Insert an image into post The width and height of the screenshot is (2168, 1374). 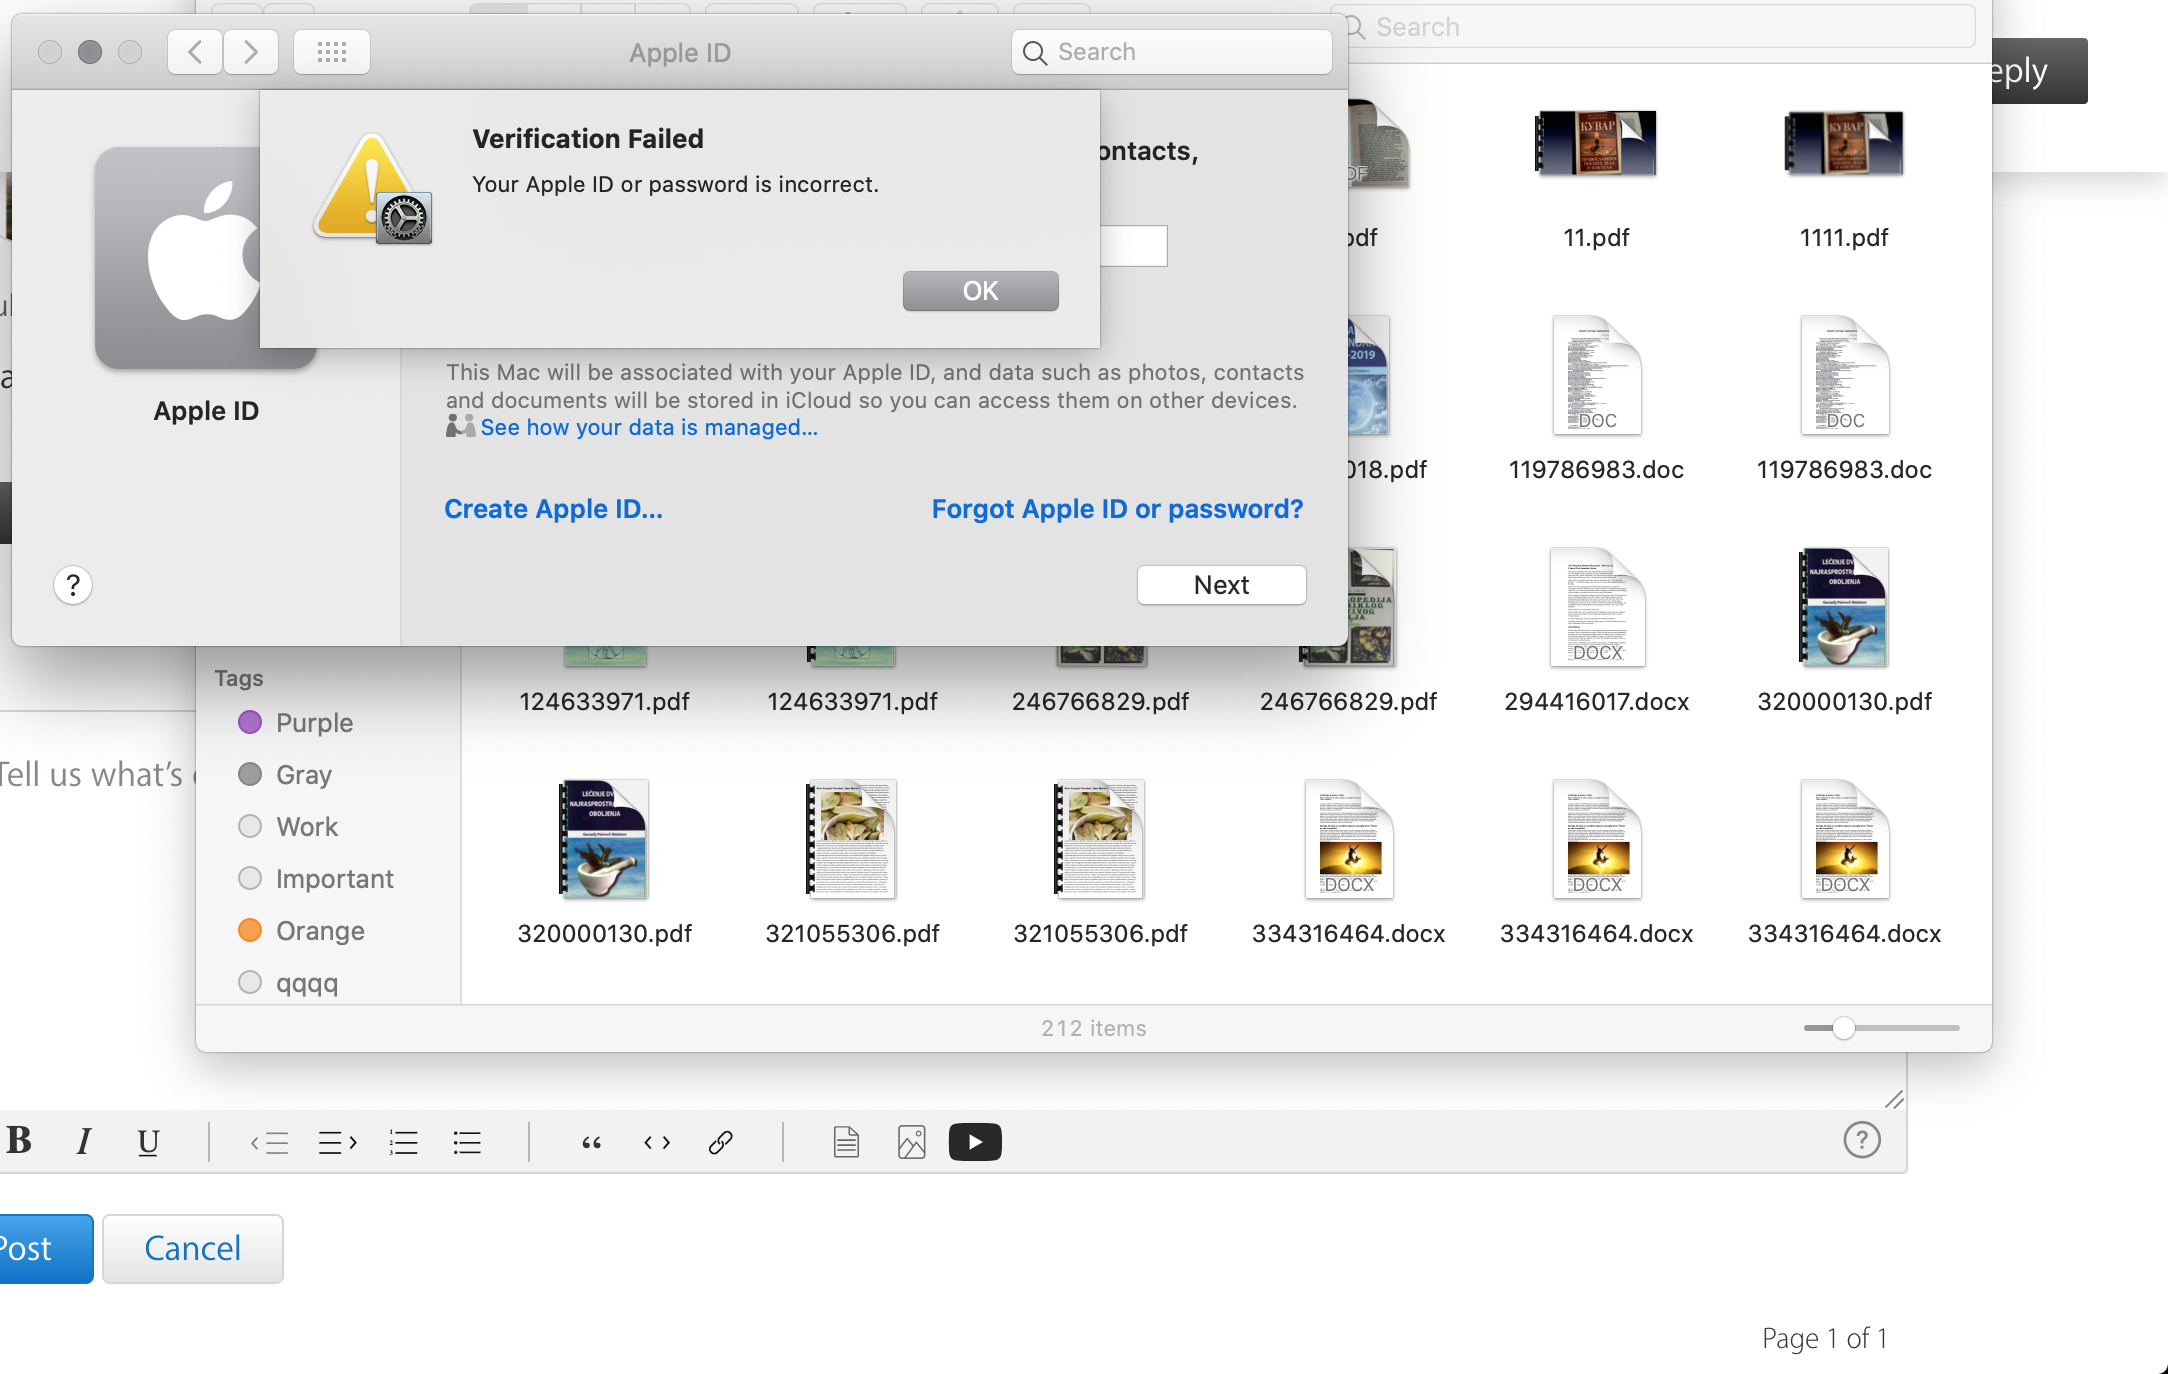point(911,1142)
